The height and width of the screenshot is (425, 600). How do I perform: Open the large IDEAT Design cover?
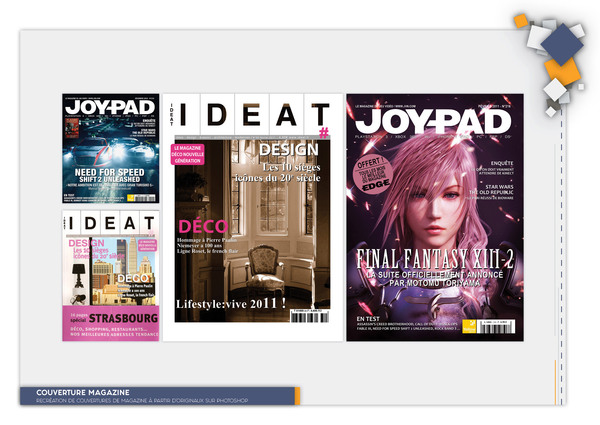point(253,217)
